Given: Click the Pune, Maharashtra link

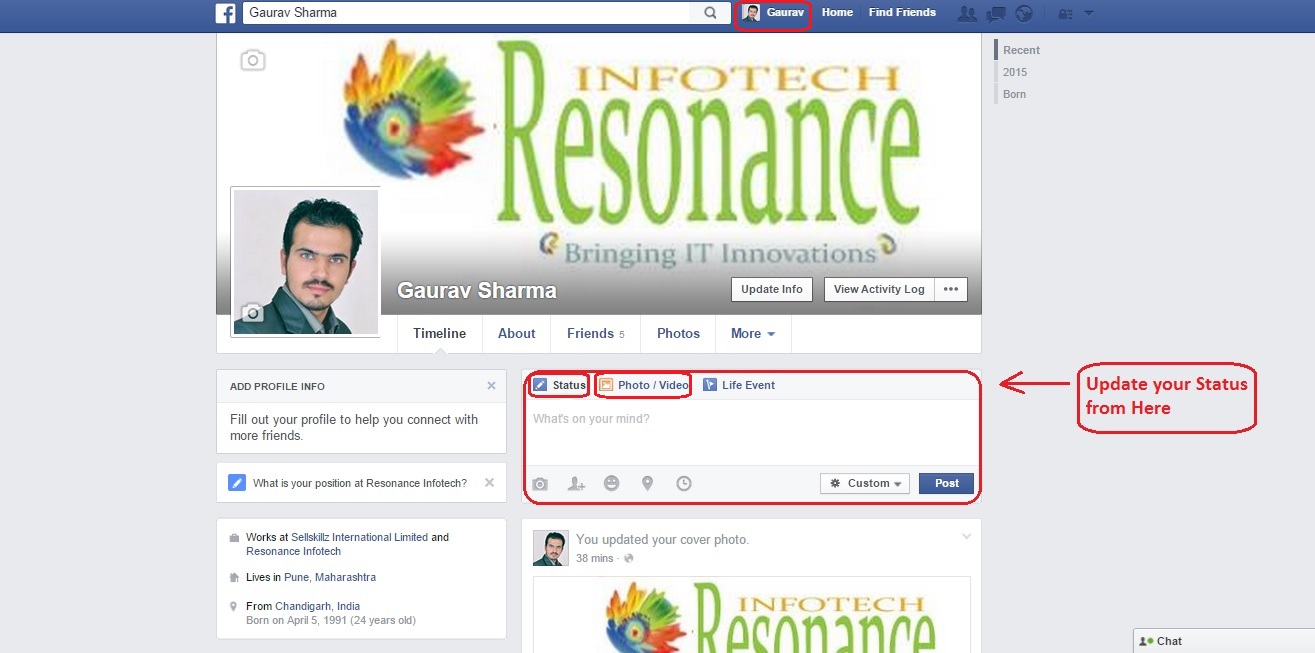Looking at the screenshot, I should 330,578.
